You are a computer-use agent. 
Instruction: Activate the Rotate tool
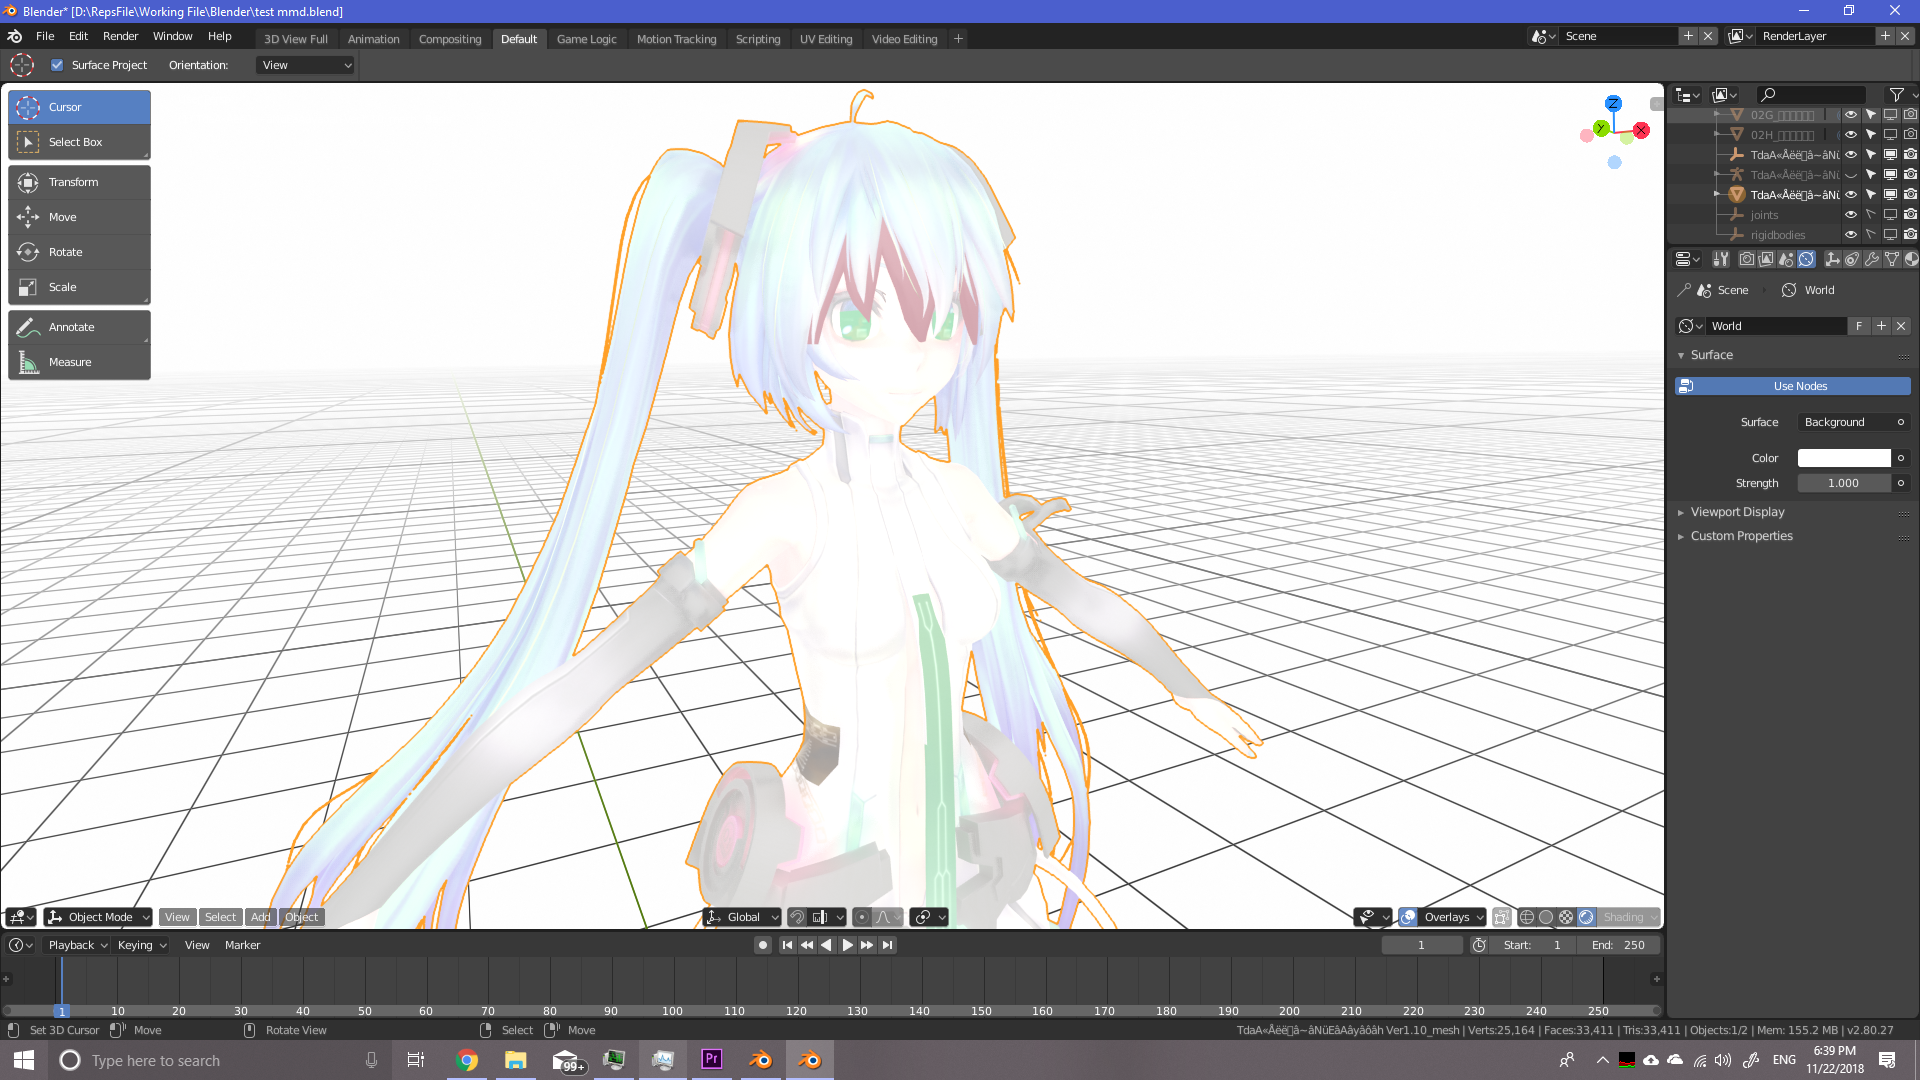coord(79,252)
